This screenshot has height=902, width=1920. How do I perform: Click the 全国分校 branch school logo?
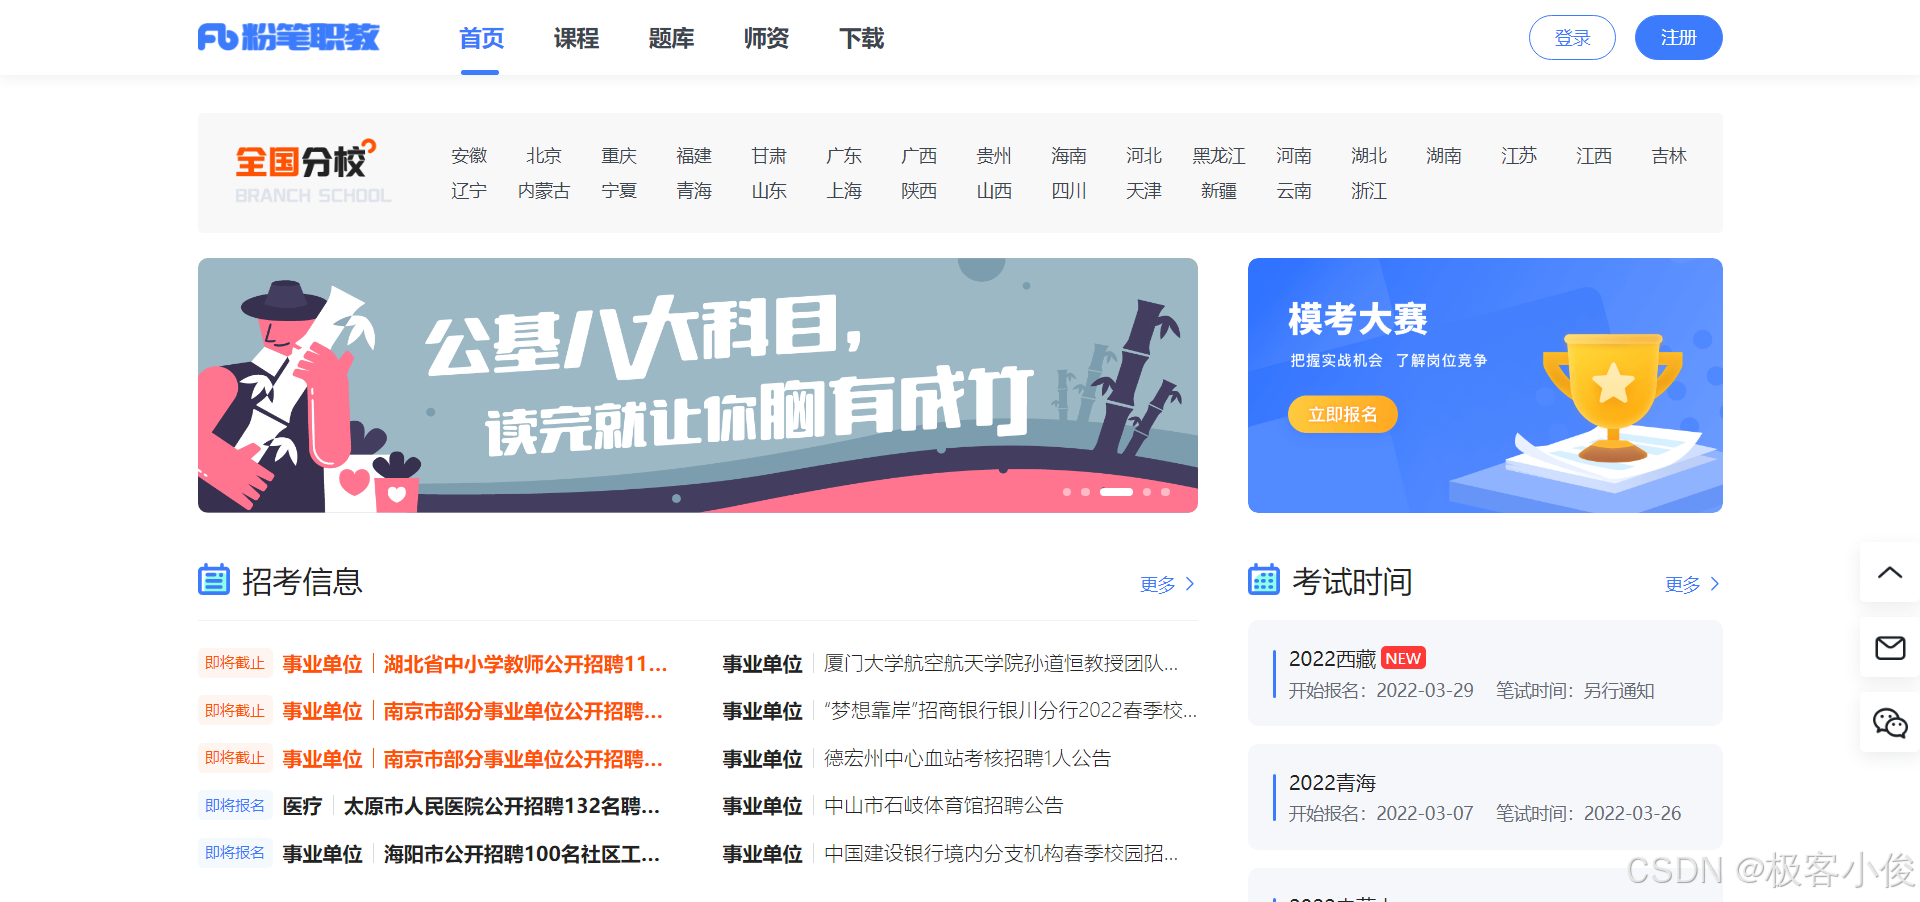[x=312, y=173]
